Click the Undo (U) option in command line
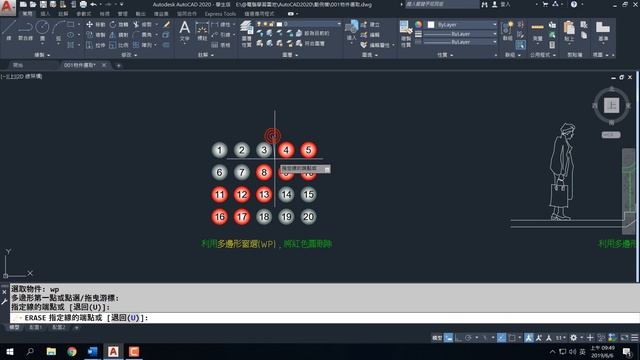The width and height of the screenshot is (640, 360). [126, 318]
